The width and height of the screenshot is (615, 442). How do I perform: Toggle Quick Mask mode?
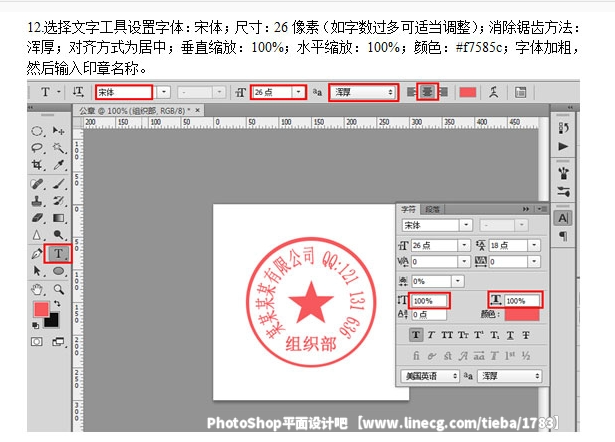click(37, 342)
